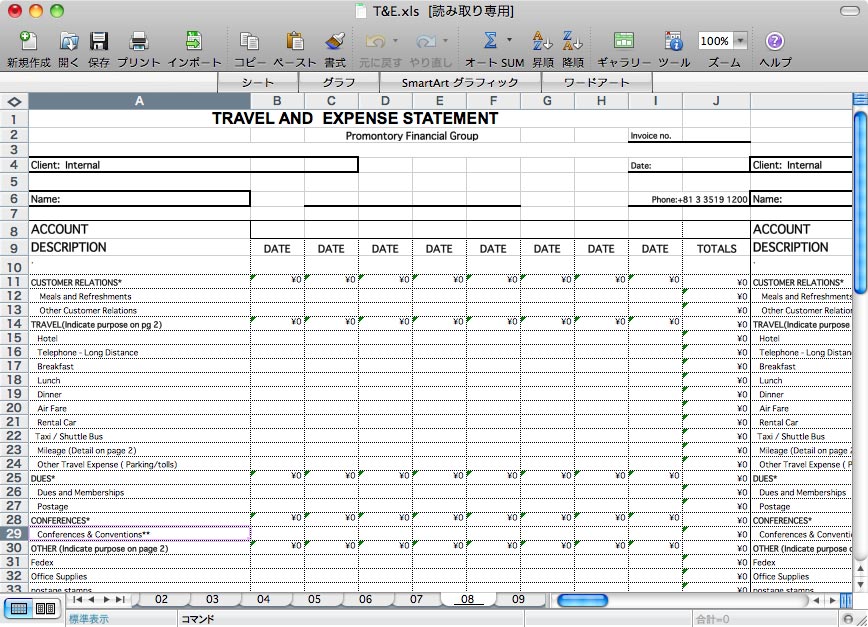
Task: Select 'Telephone - Long Distance' cell in column A
Action: [140, 353]
